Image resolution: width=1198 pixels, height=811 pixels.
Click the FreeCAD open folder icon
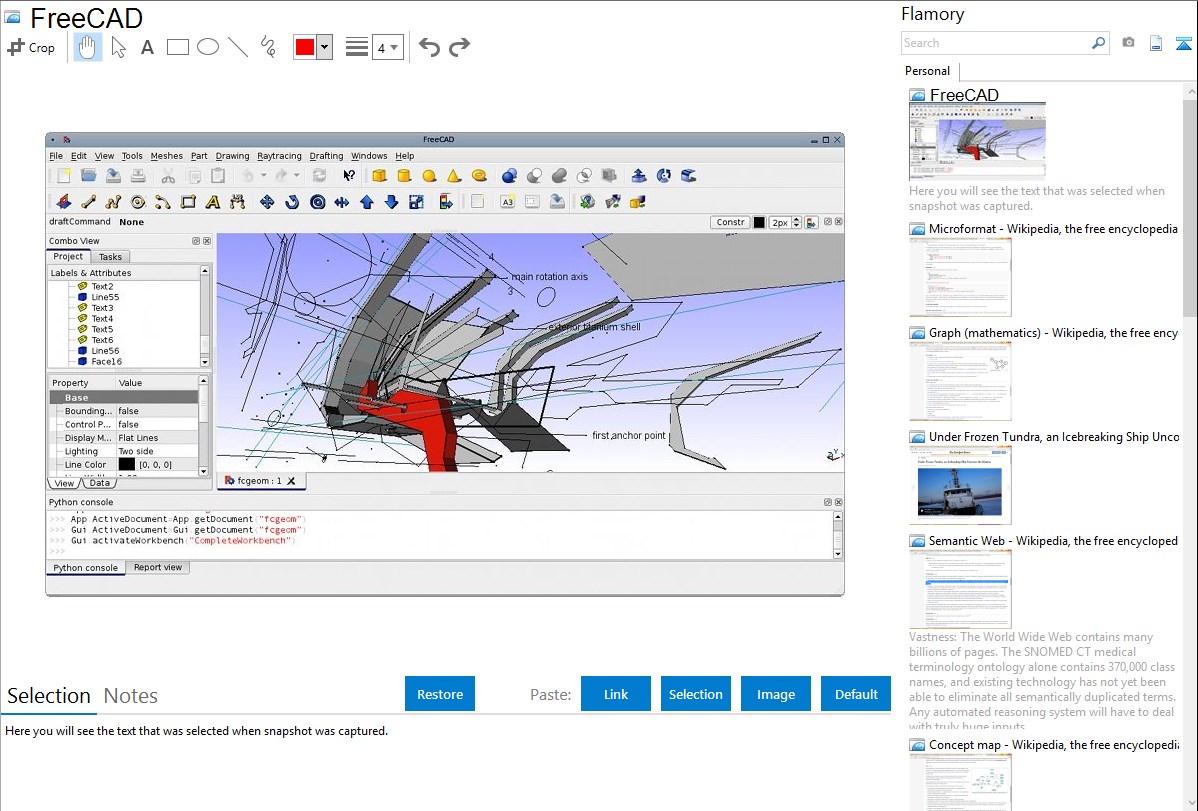[x=89, y=176]
